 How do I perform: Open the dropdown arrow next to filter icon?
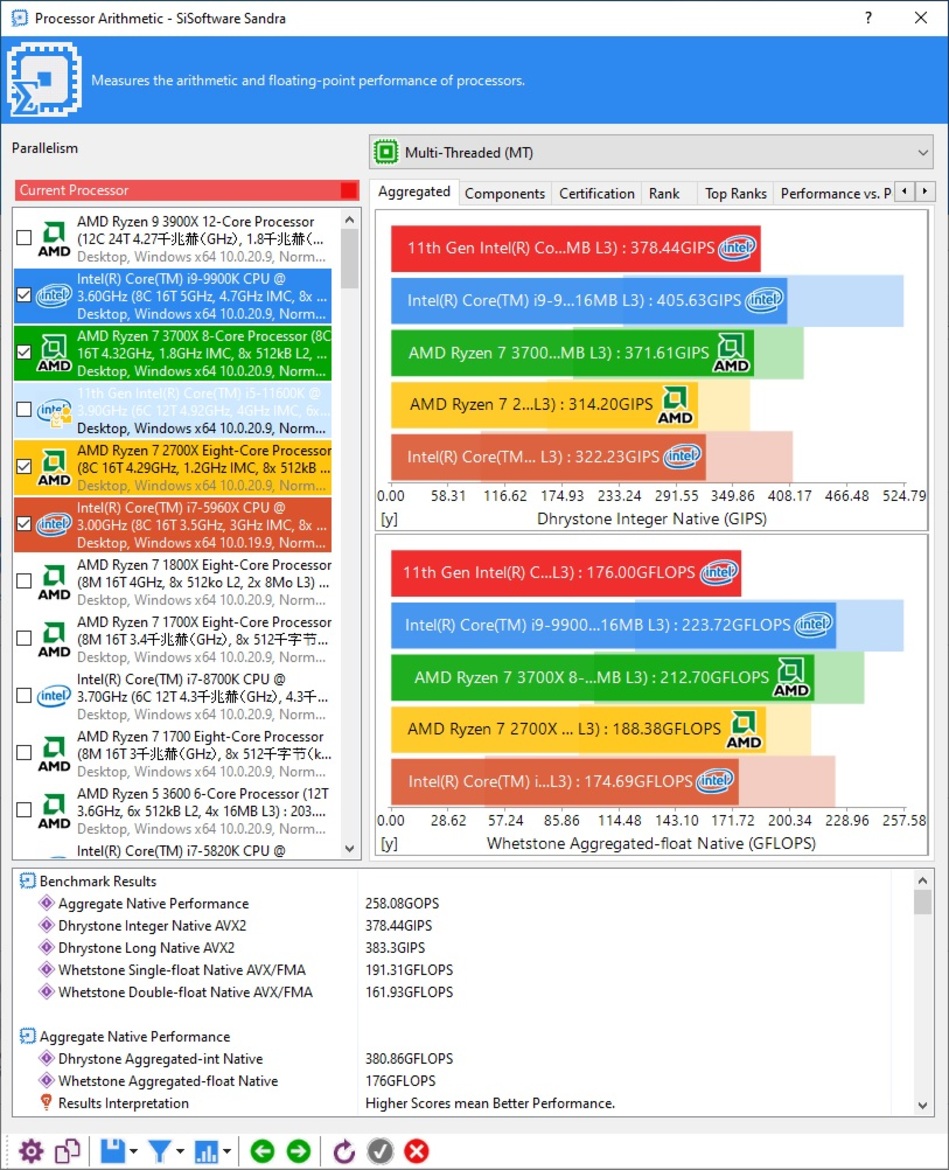tap(180, 1151)
